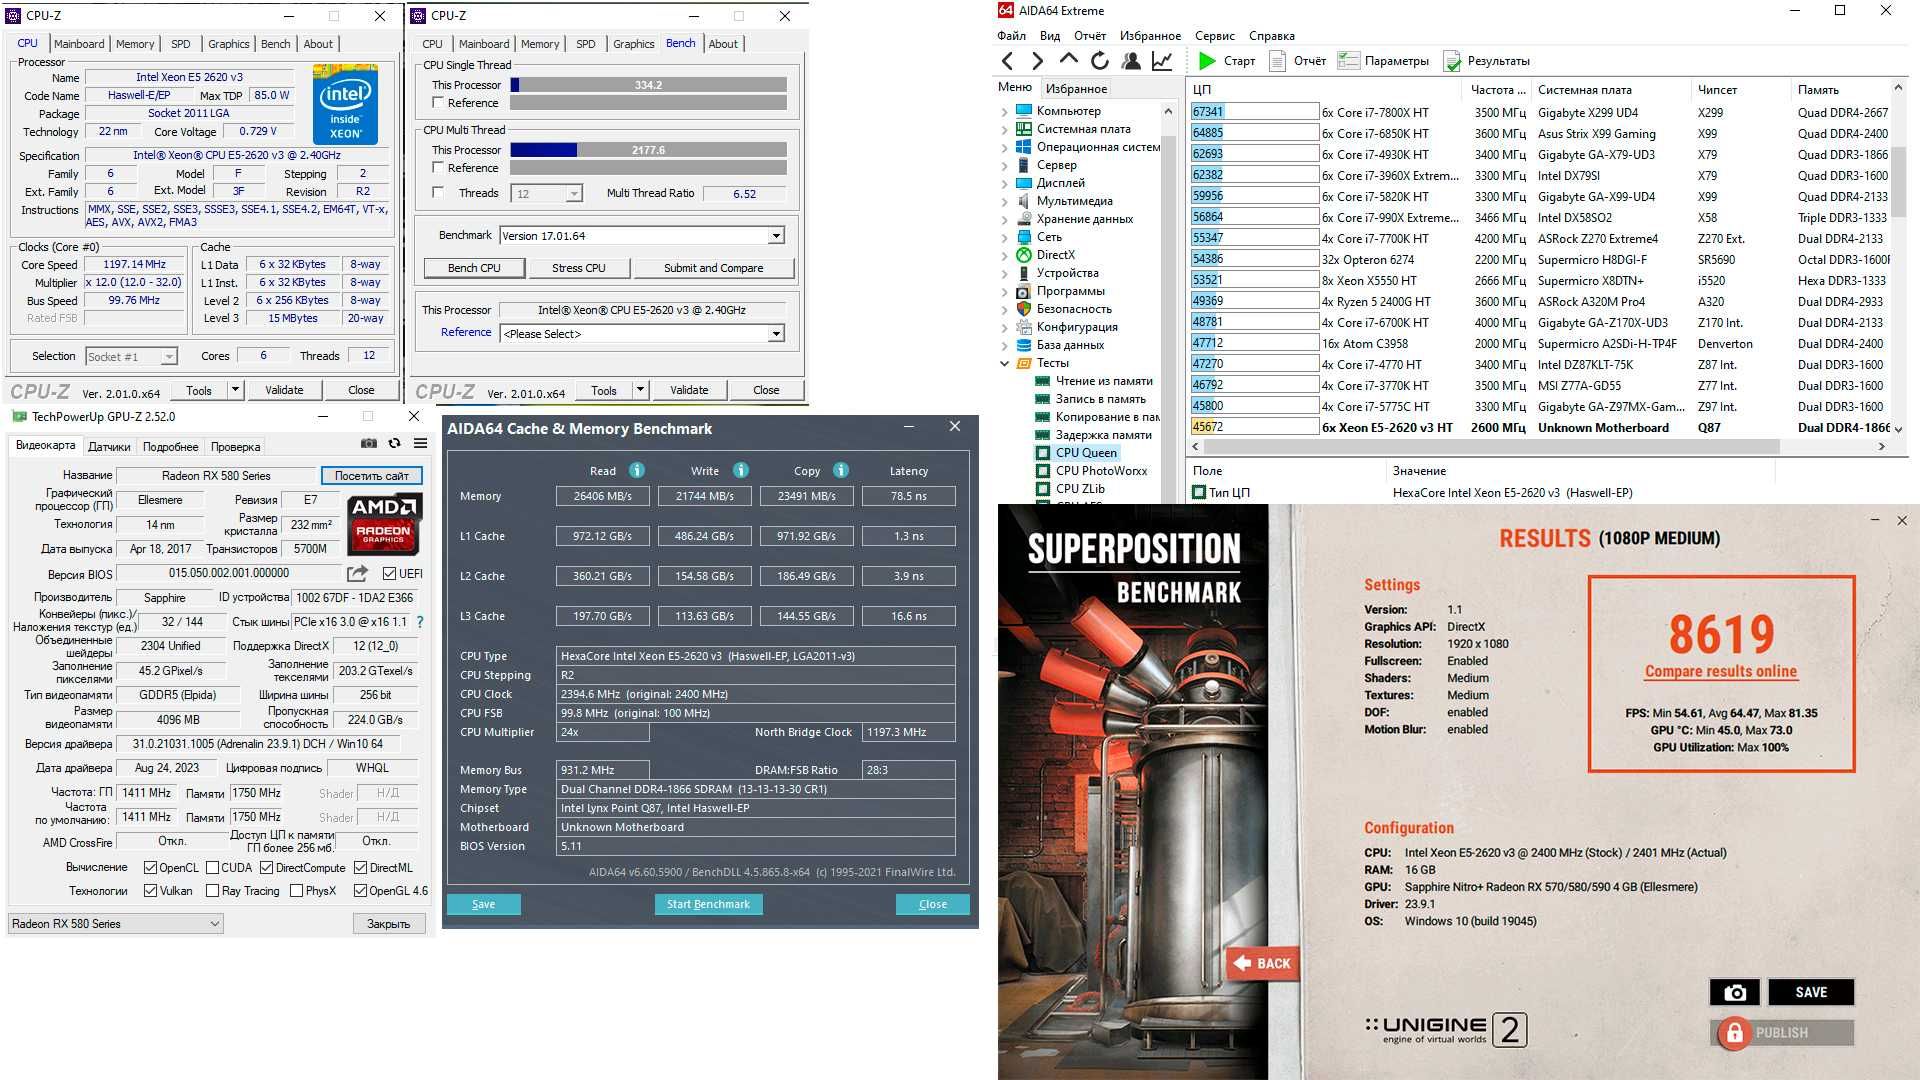Click info icon next to Write column
This screenshot has width=1920, height=1080.
tap(740, 470)
